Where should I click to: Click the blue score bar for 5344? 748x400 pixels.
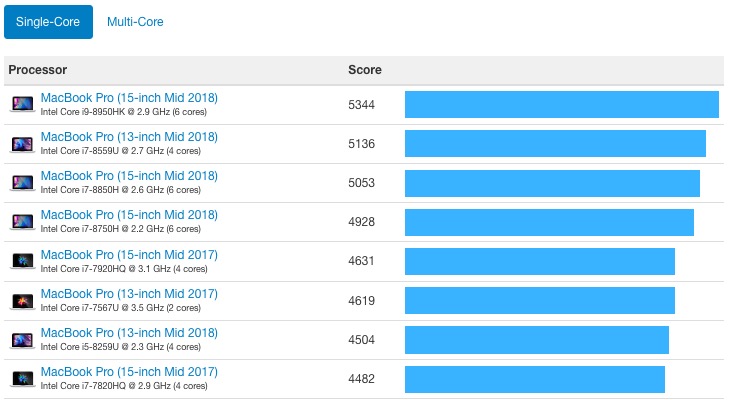point(561,105)
